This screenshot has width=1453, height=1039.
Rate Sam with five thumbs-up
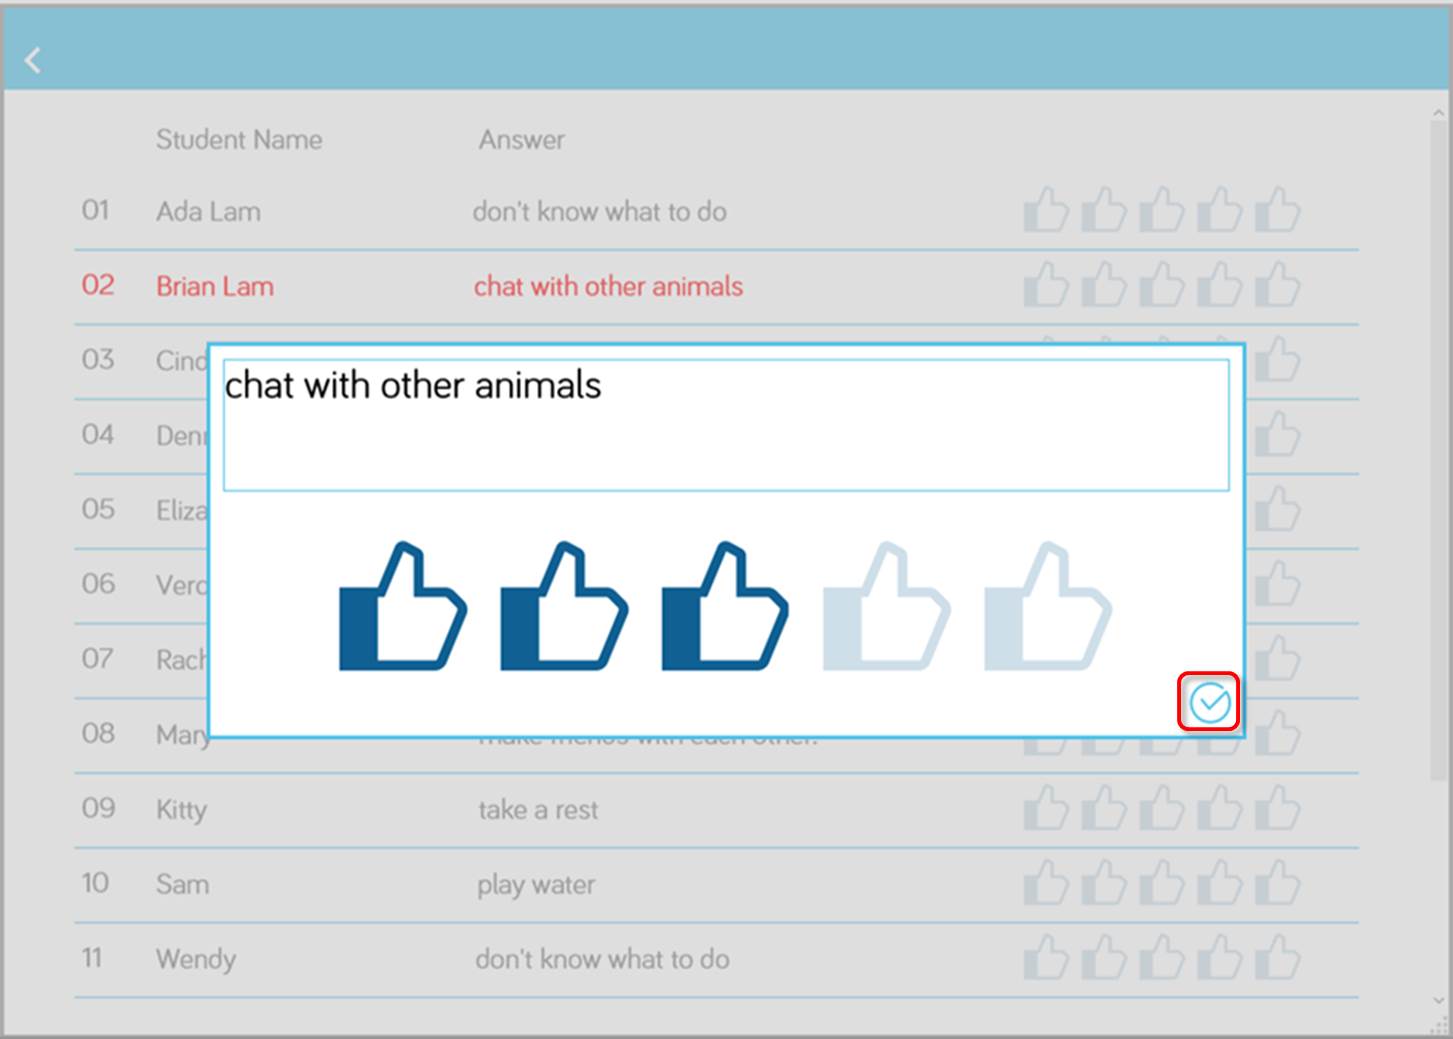1278,883
